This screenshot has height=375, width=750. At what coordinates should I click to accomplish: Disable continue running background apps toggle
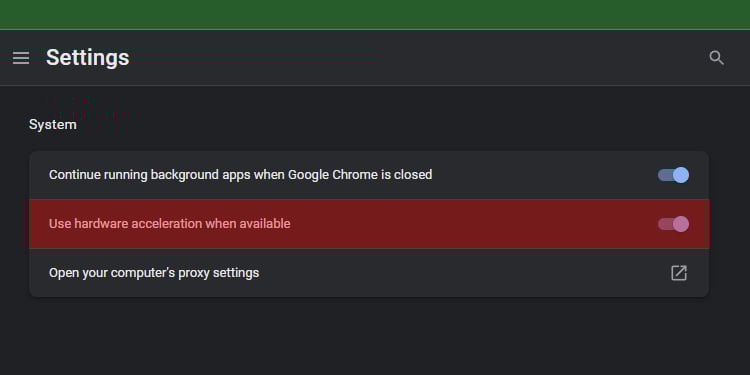[x=673, y=175]
